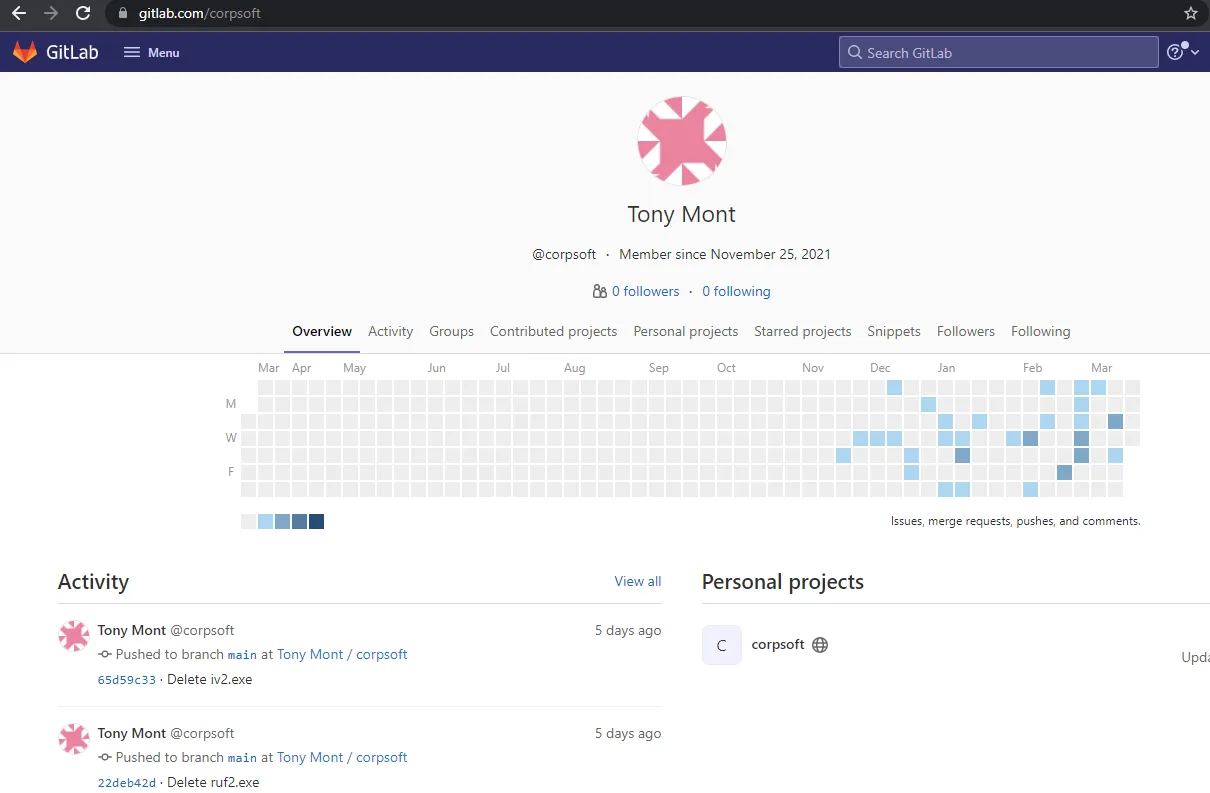The width and height of the screenshot is (1210, 793).
Task: Reload the page with refresh icon
Action: click(x=84, y=13)
